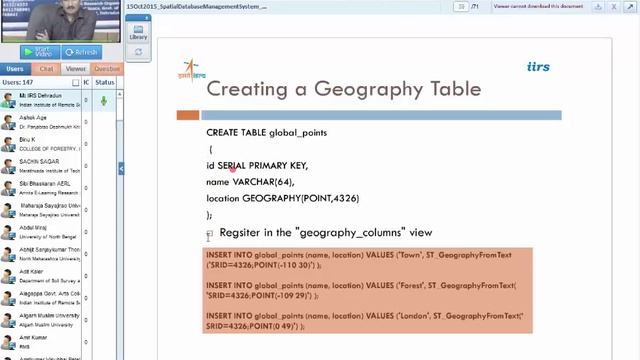The image size is (640, 360).
Task: Select user Ashok Age
Action: (41, 122)
